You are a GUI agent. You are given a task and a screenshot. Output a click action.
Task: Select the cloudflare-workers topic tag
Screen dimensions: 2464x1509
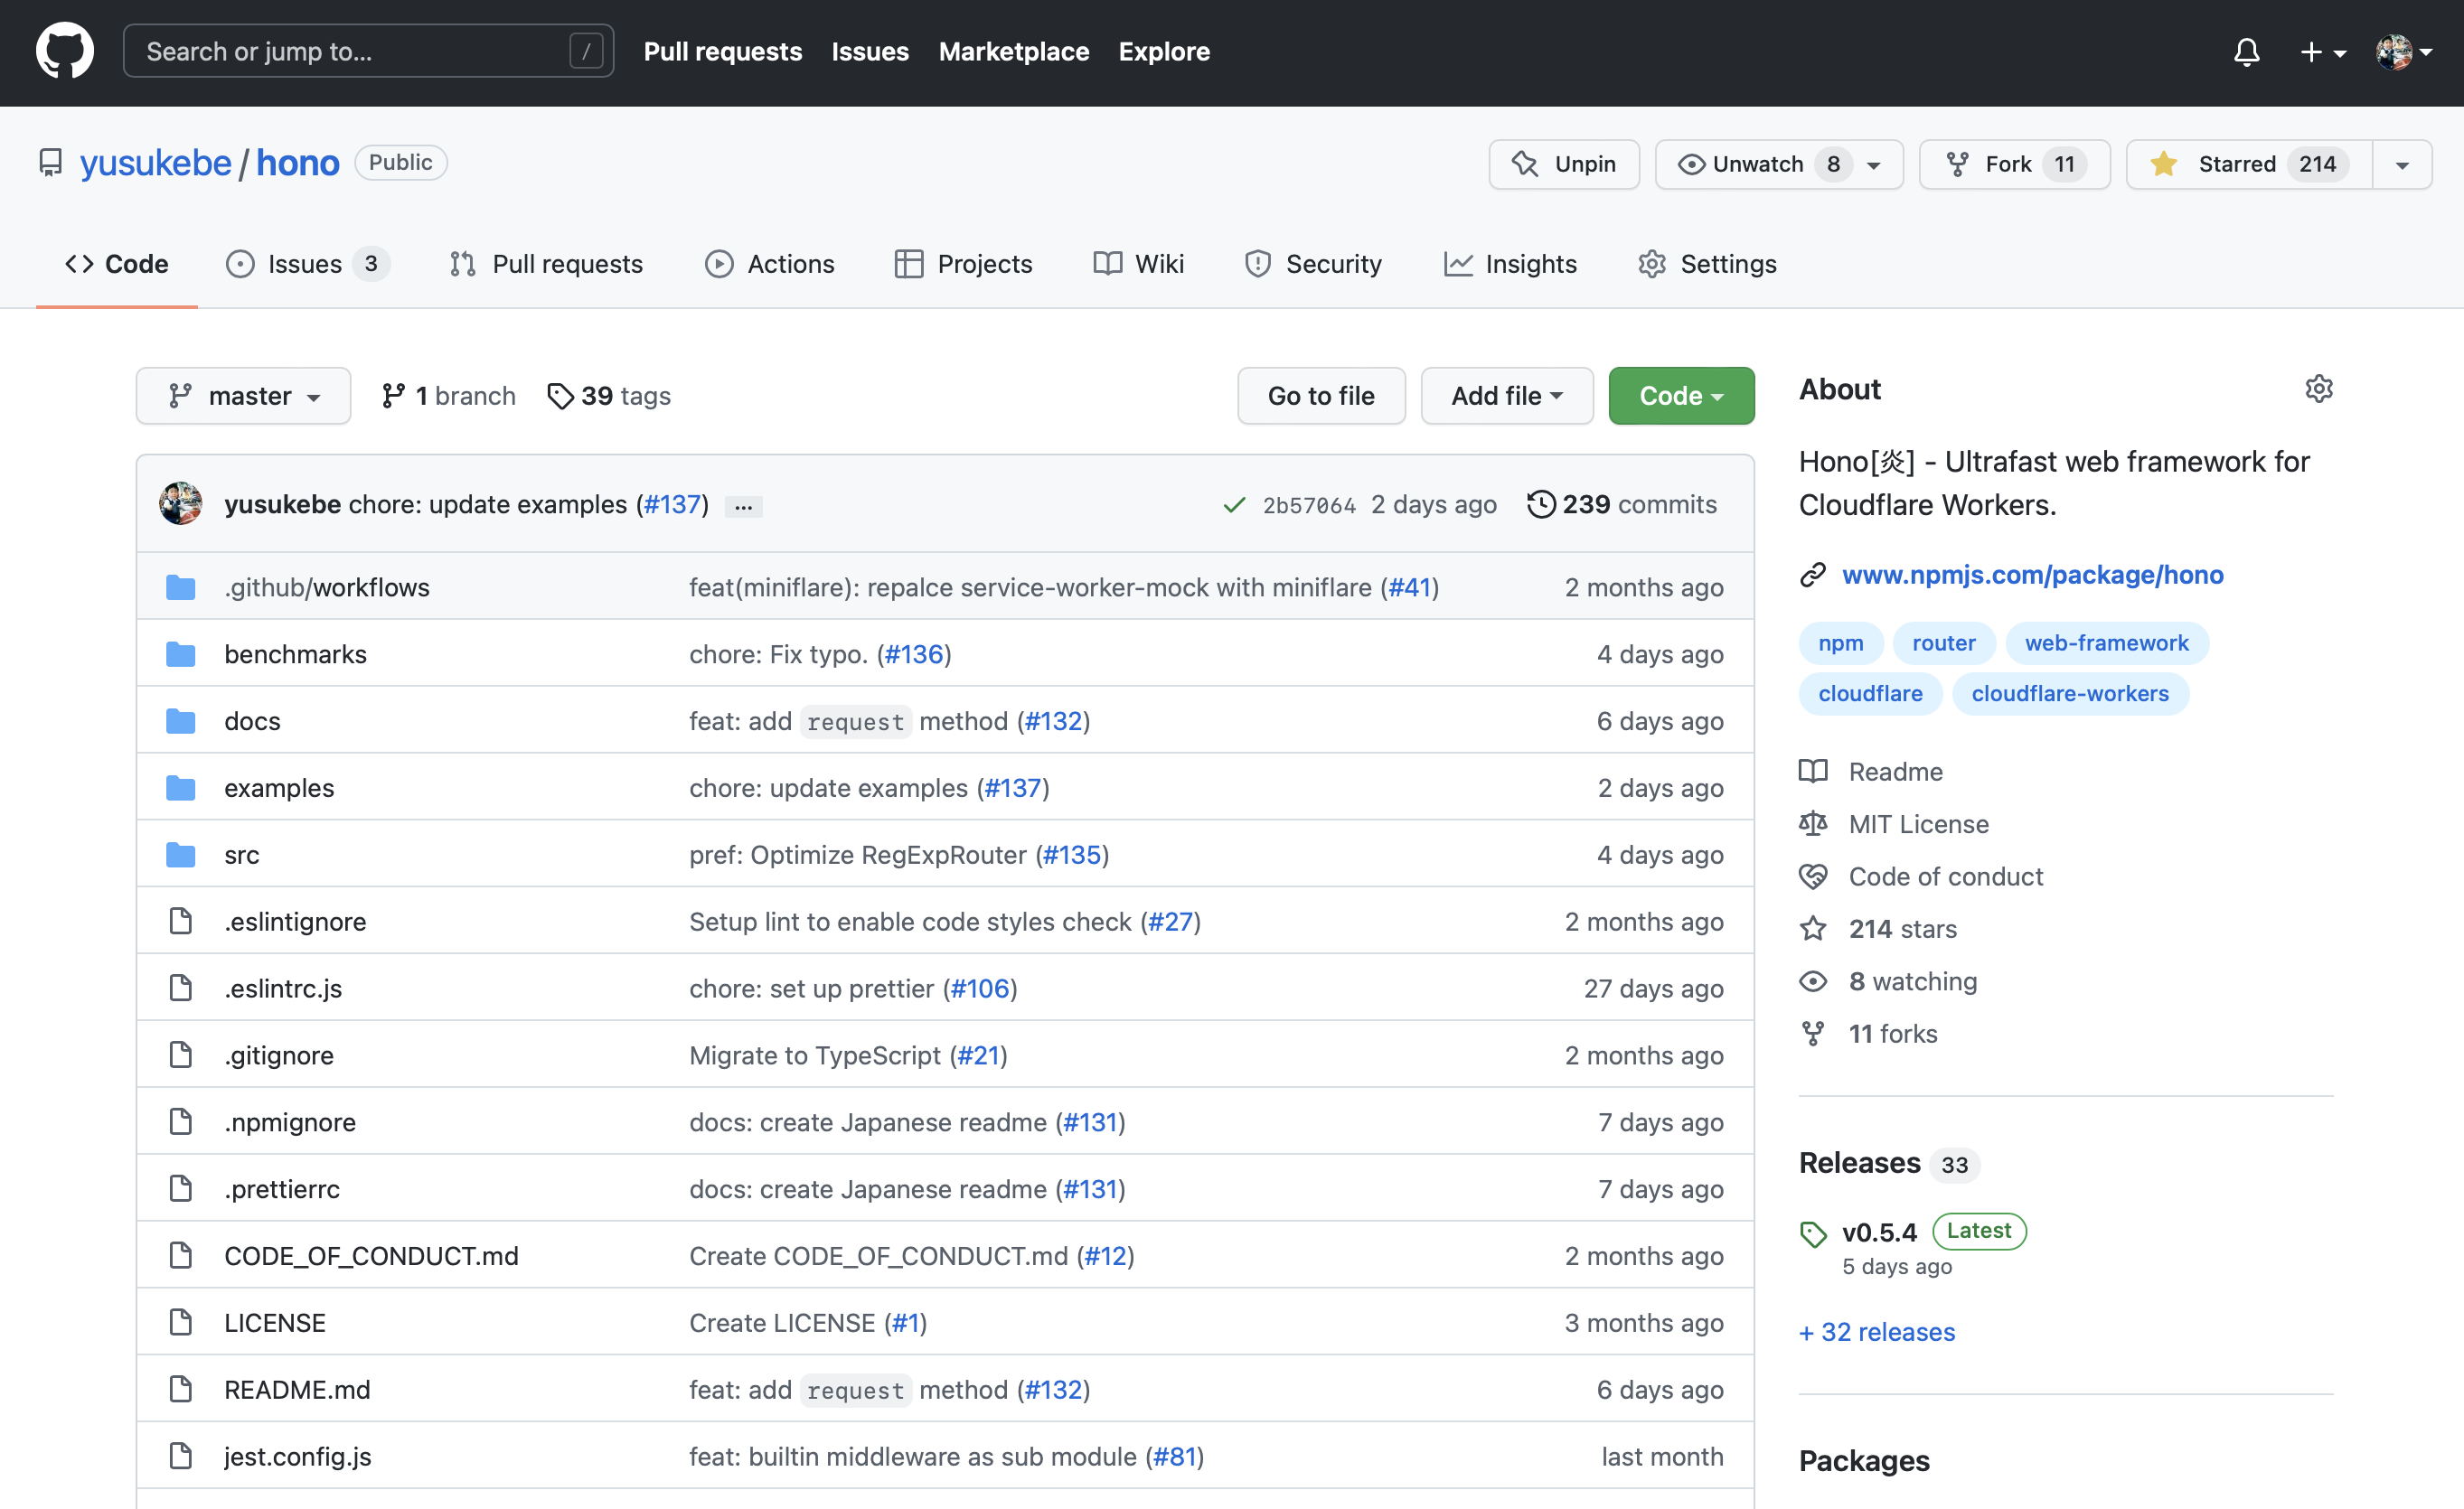tap(2070, 693)
